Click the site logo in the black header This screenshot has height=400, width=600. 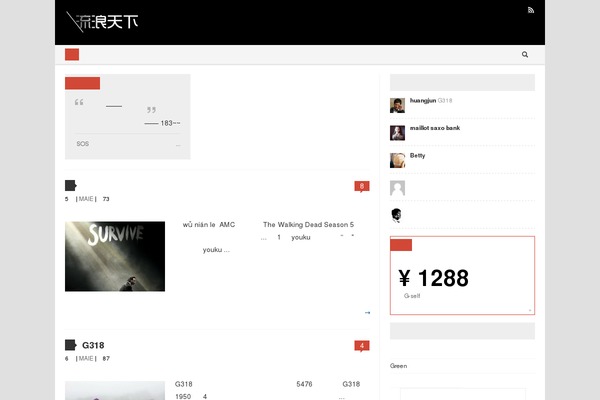102,22
